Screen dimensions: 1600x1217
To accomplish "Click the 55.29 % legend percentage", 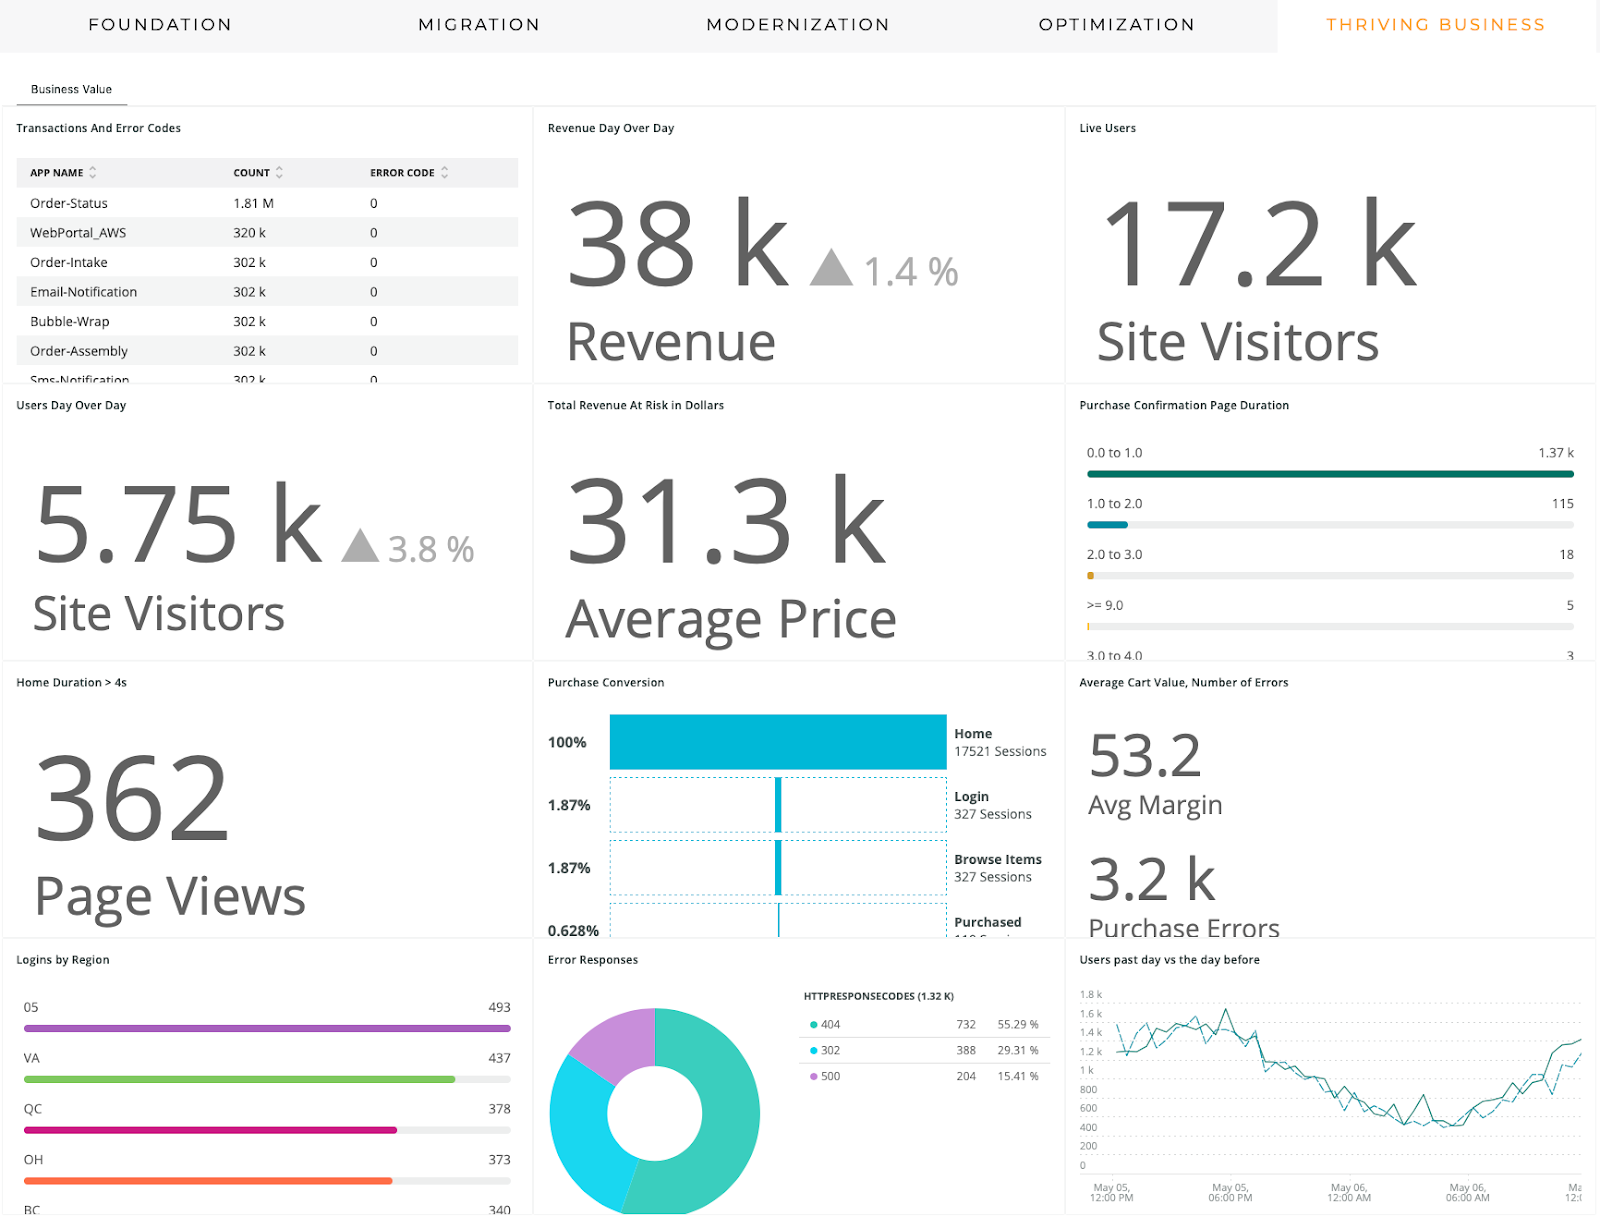I will click(1018, 1025).
